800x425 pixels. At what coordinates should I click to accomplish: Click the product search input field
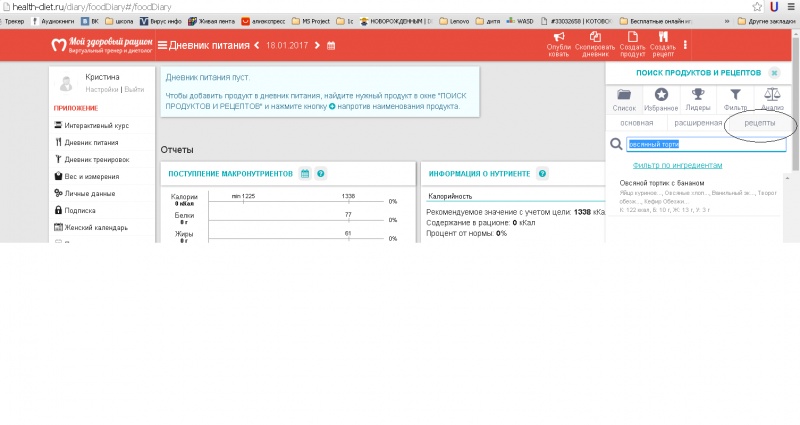pos(705,145)
